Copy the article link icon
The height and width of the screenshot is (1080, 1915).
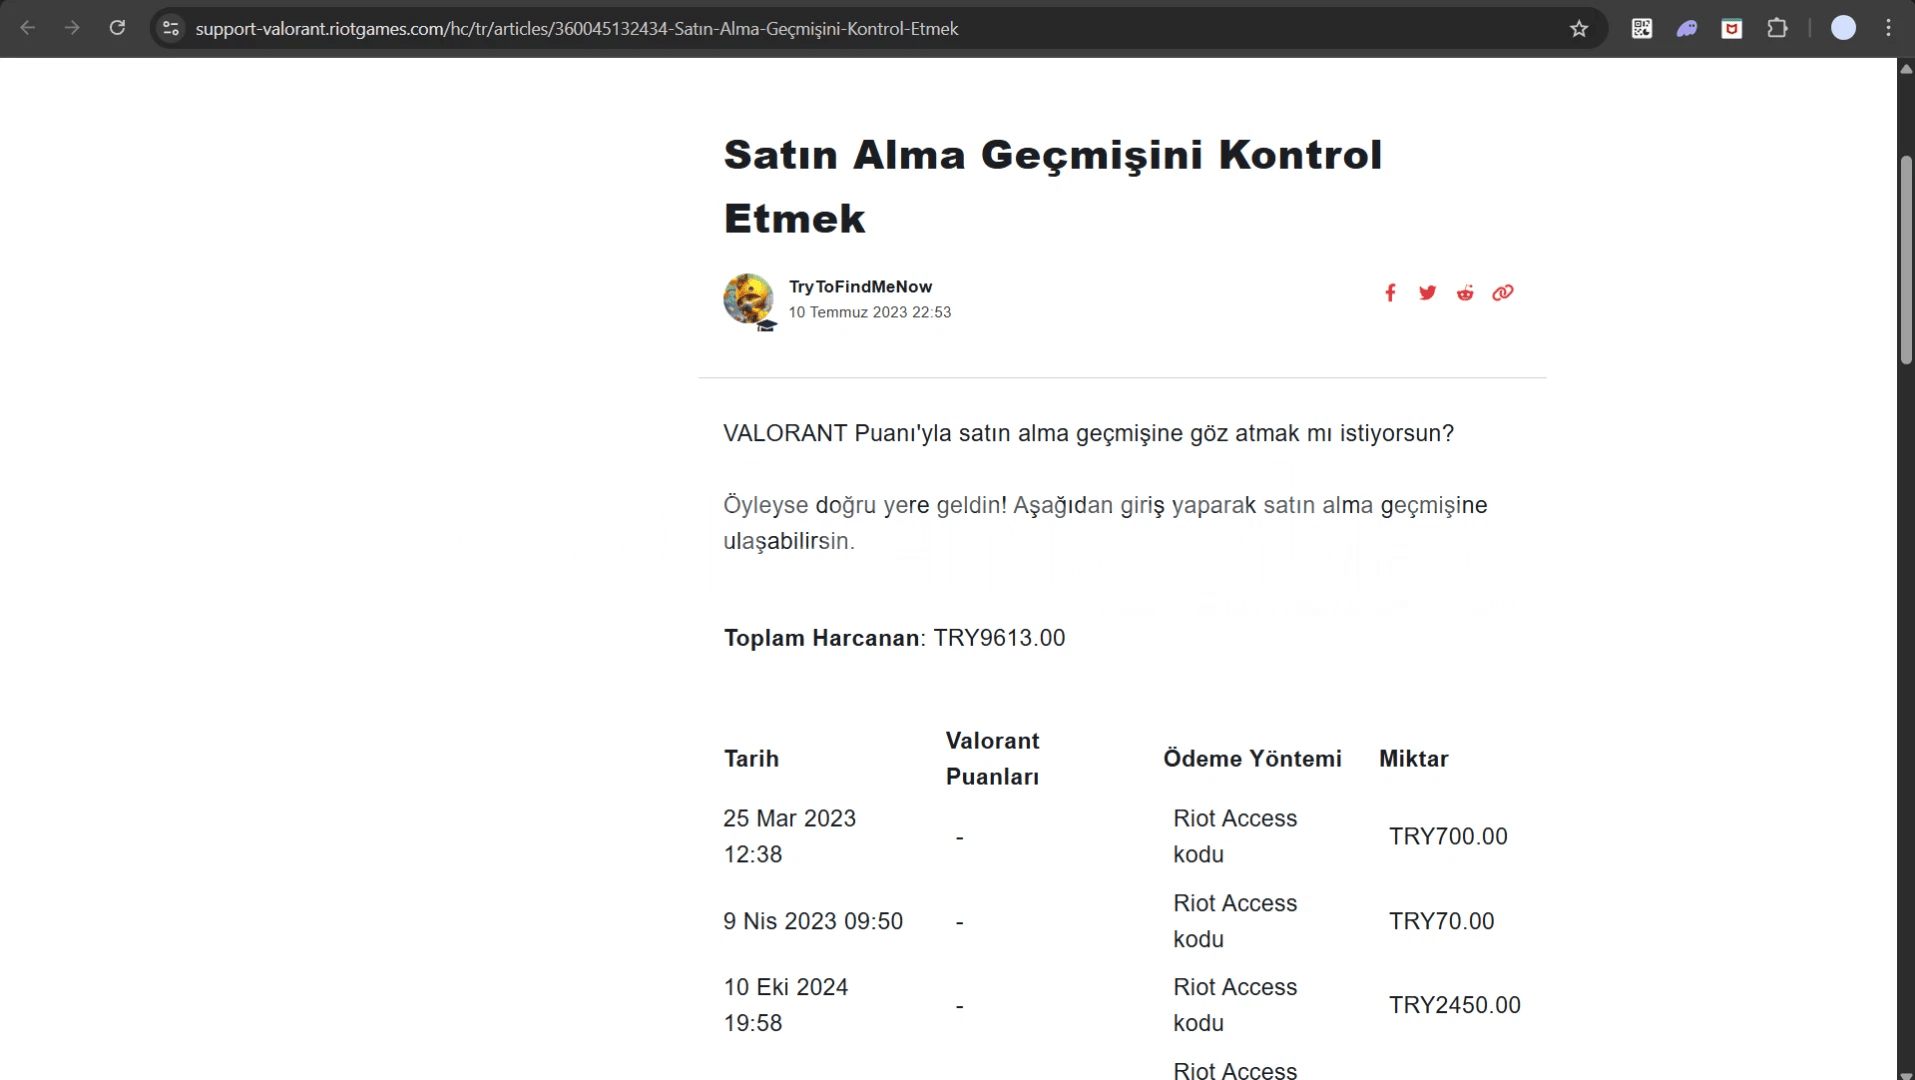(1503, 292)
